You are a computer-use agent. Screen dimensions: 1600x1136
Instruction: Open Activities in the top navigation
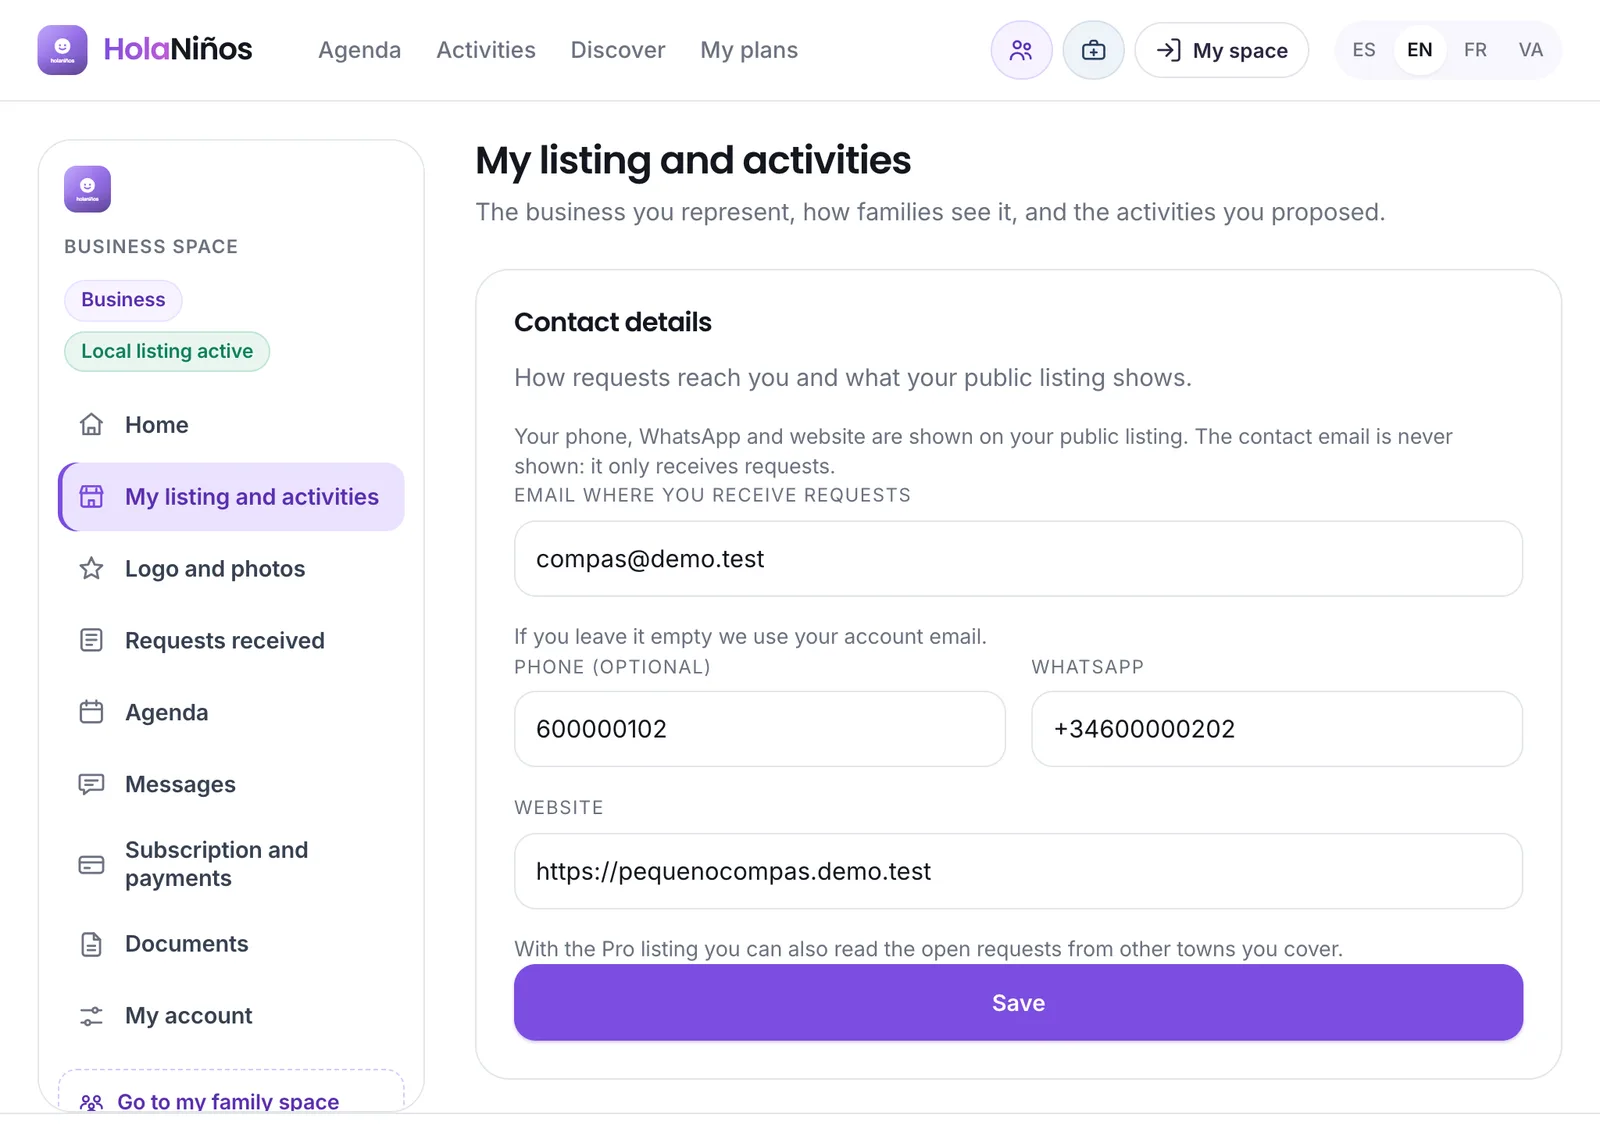(486, 50)
